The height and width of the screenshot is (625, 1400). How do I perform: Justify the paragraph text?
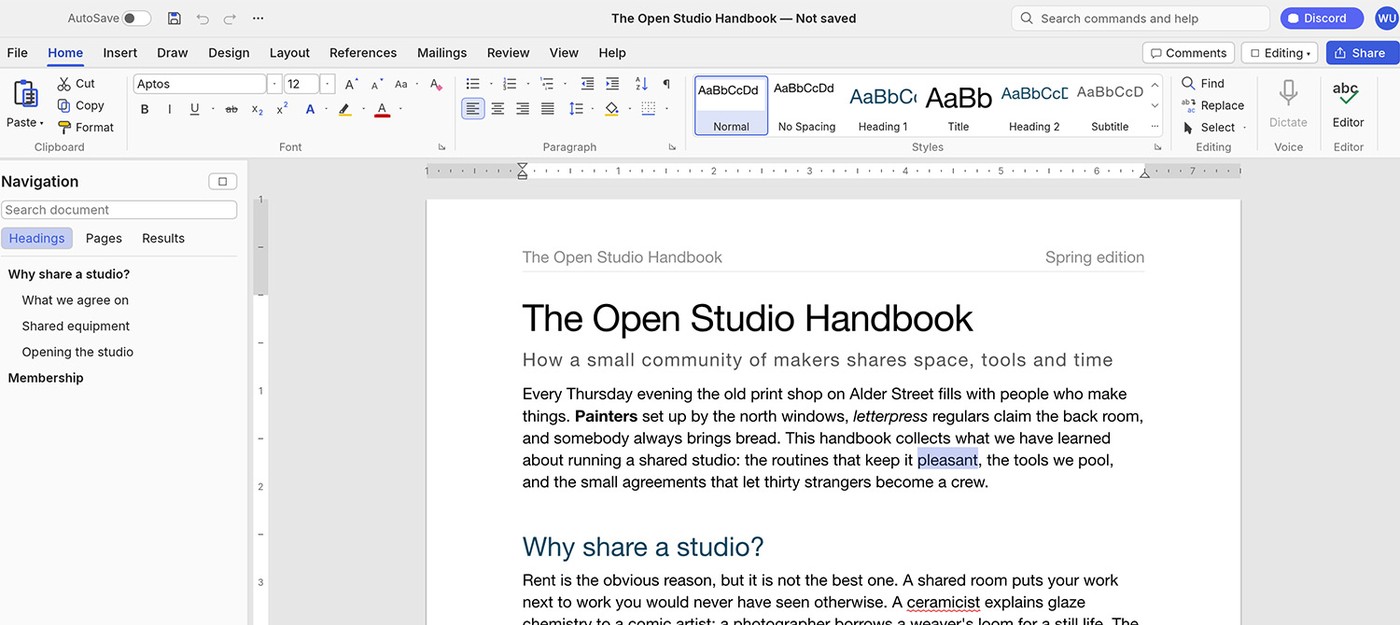click(x=547, y=109)
